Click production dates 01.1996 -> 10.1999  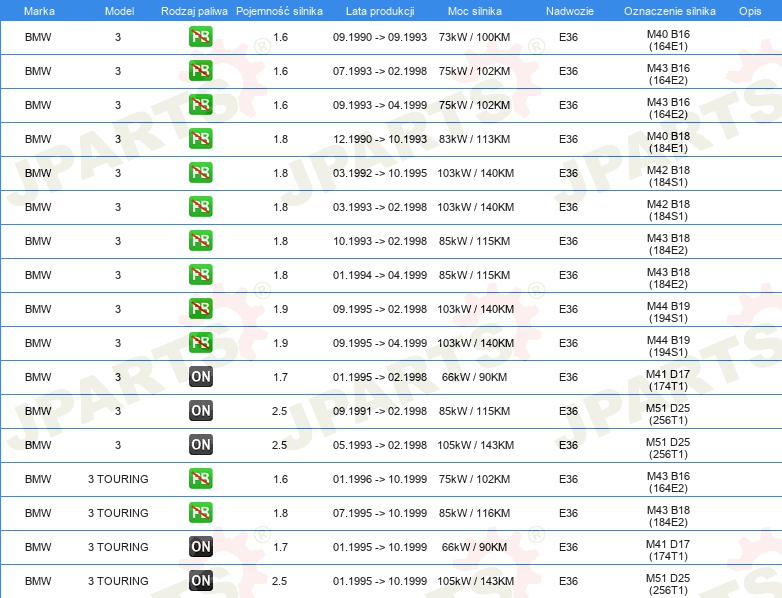[x=380, y=479]
